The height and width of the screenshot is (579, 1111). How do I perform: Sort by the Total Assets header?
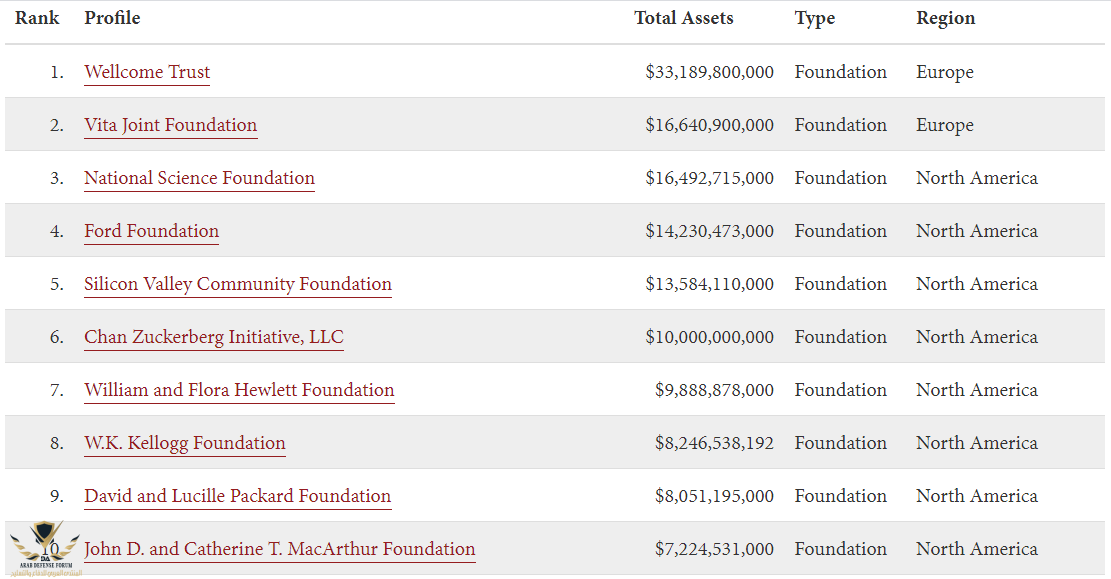pyautogui.click(x=683, y=18)
